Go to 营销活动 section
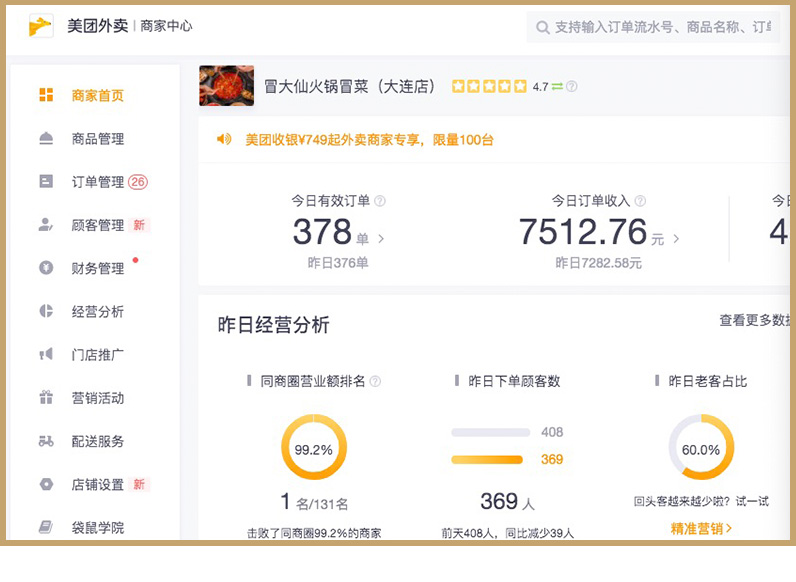796x582 pixels. 98,398
